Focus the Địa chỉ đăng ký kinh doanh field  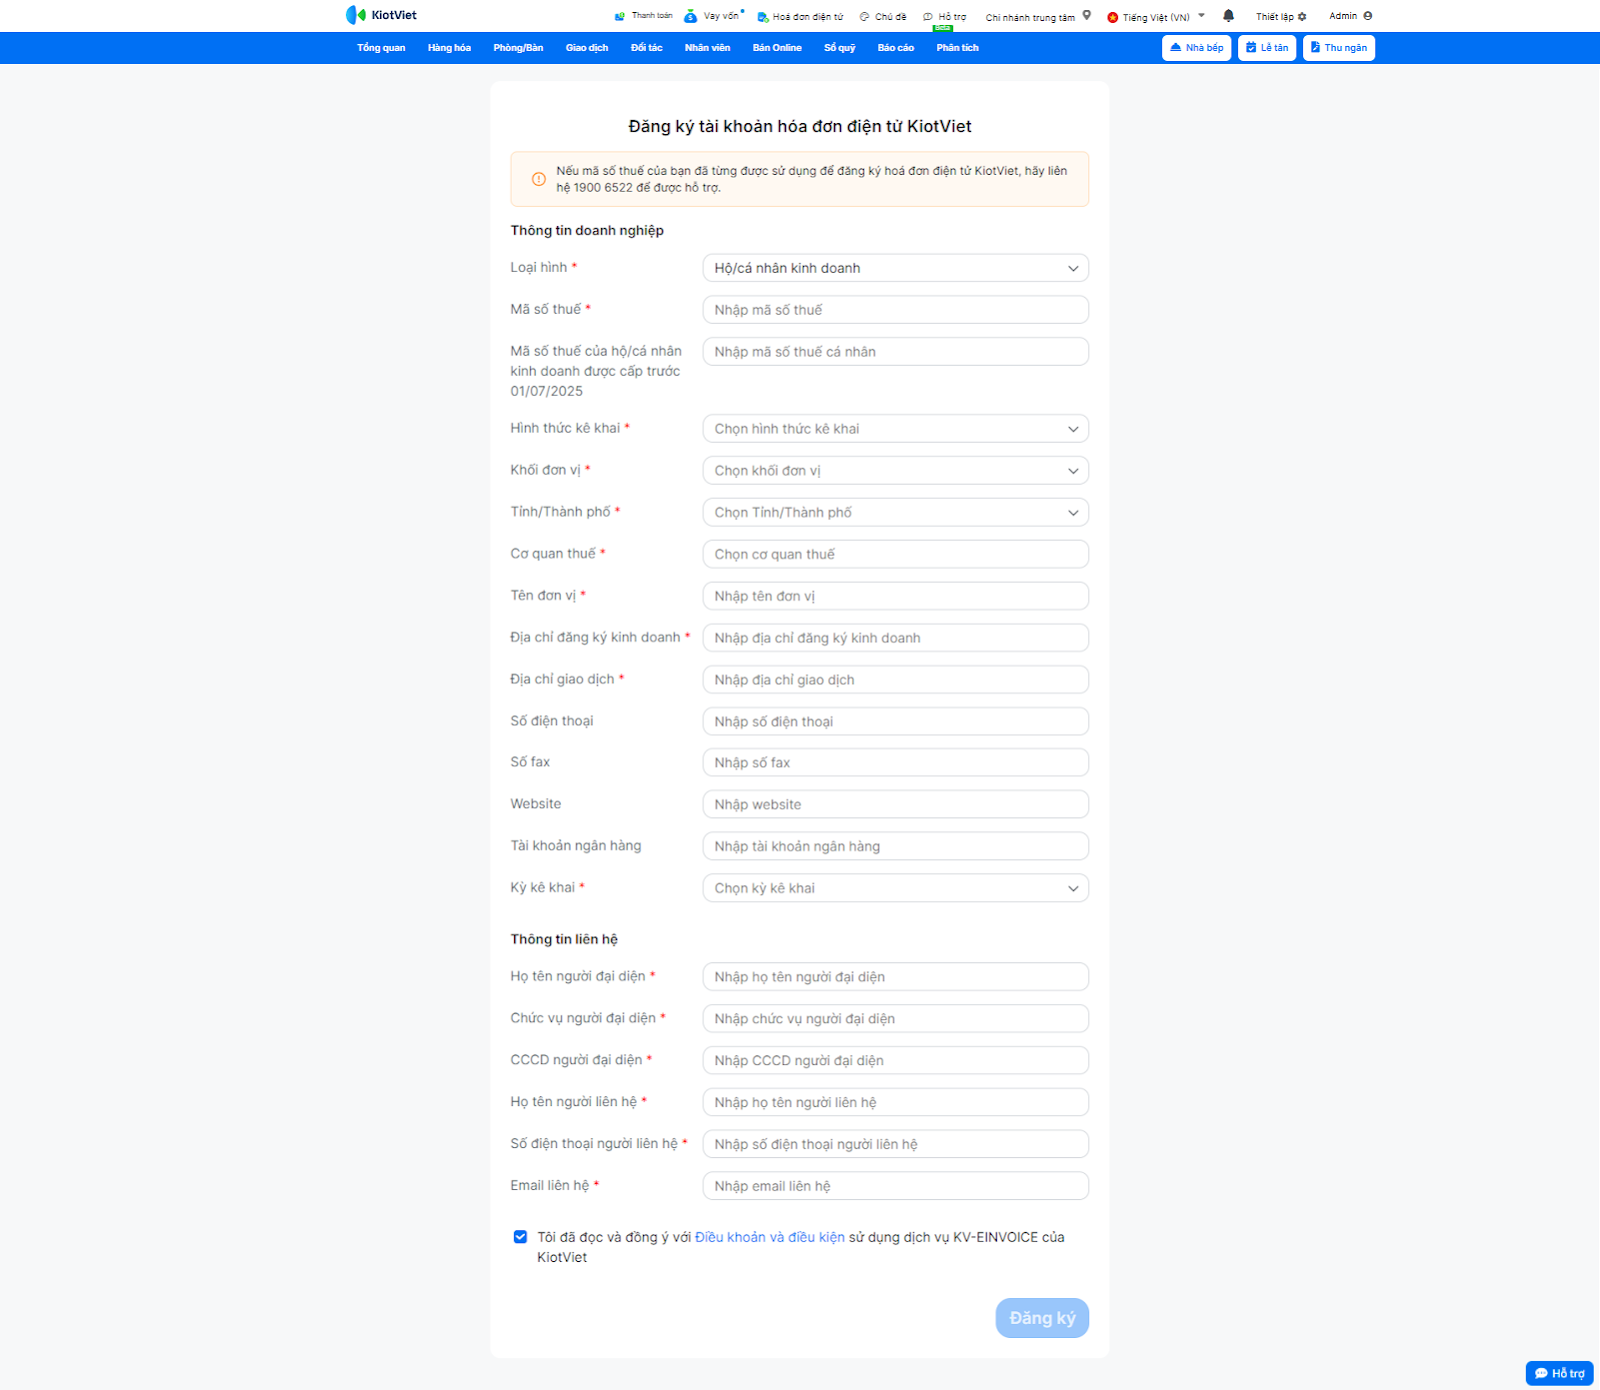(896, 638)
